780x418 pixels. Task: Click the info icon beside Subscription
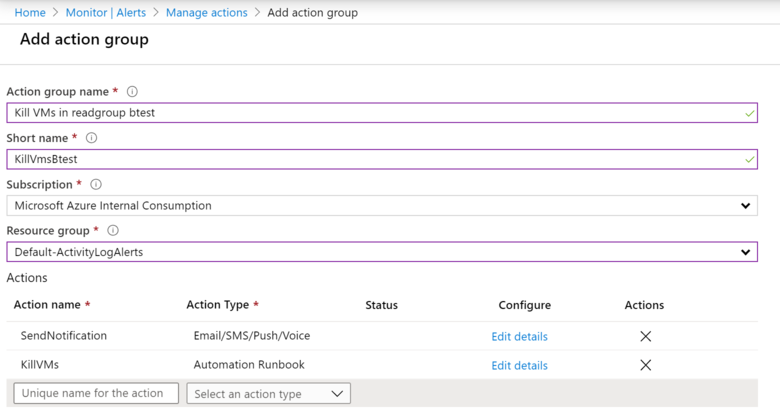click(x=96, y=185)
